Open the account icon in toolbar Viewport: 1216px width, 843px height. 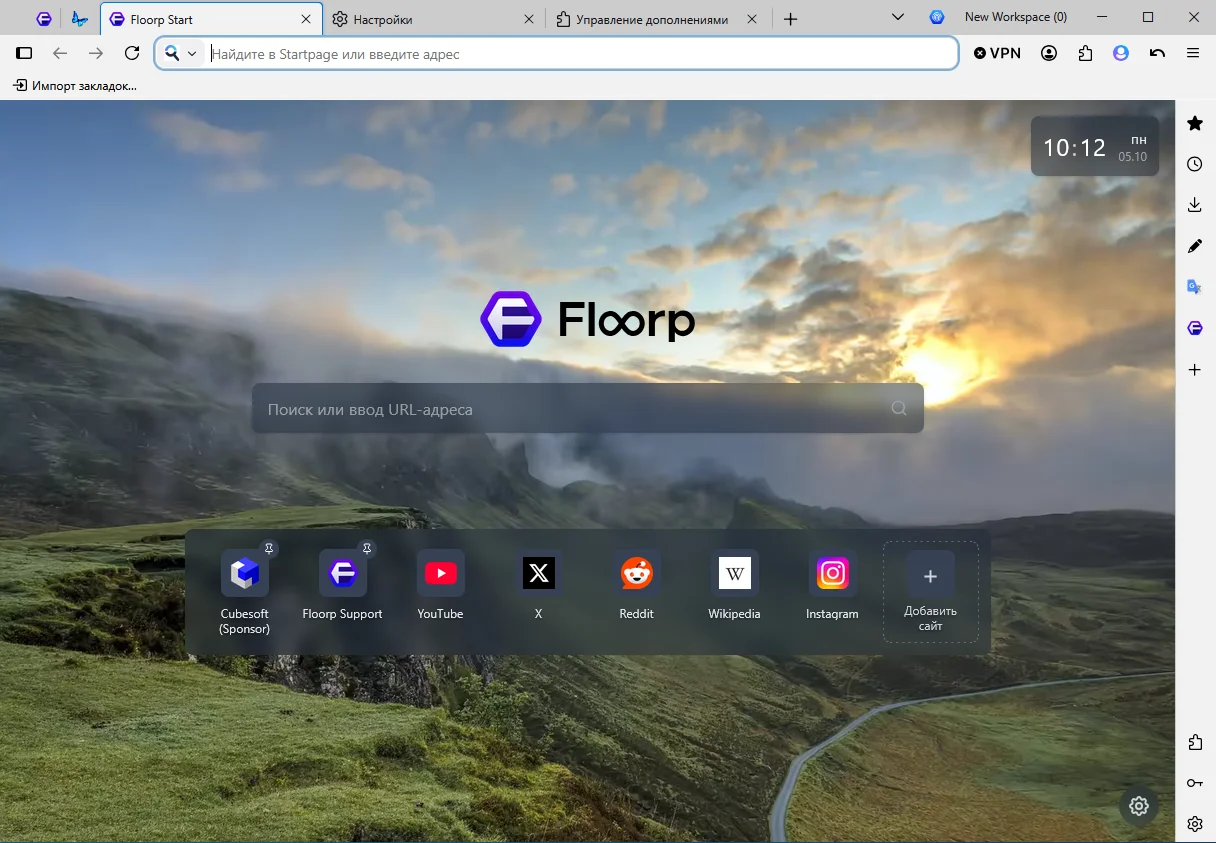point(1049,53)
